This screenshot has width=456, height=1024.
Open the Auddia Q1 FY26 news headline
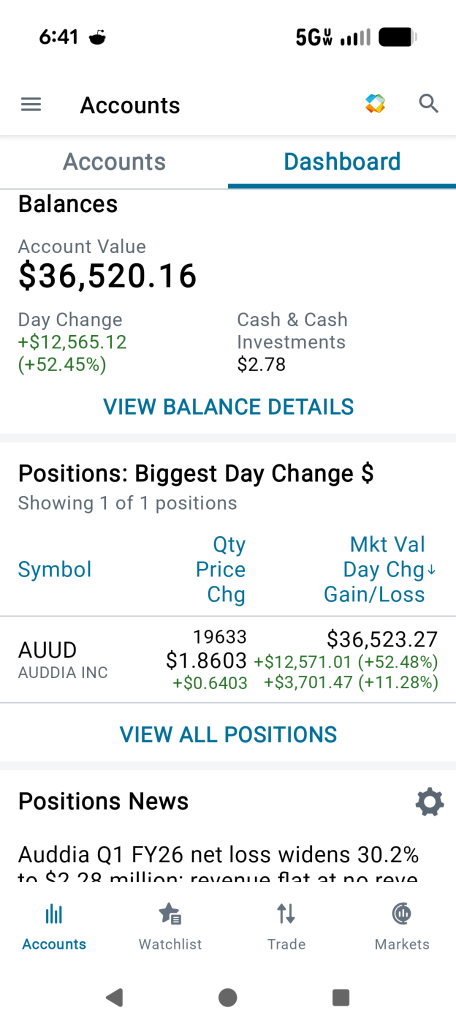coord(219,864)
